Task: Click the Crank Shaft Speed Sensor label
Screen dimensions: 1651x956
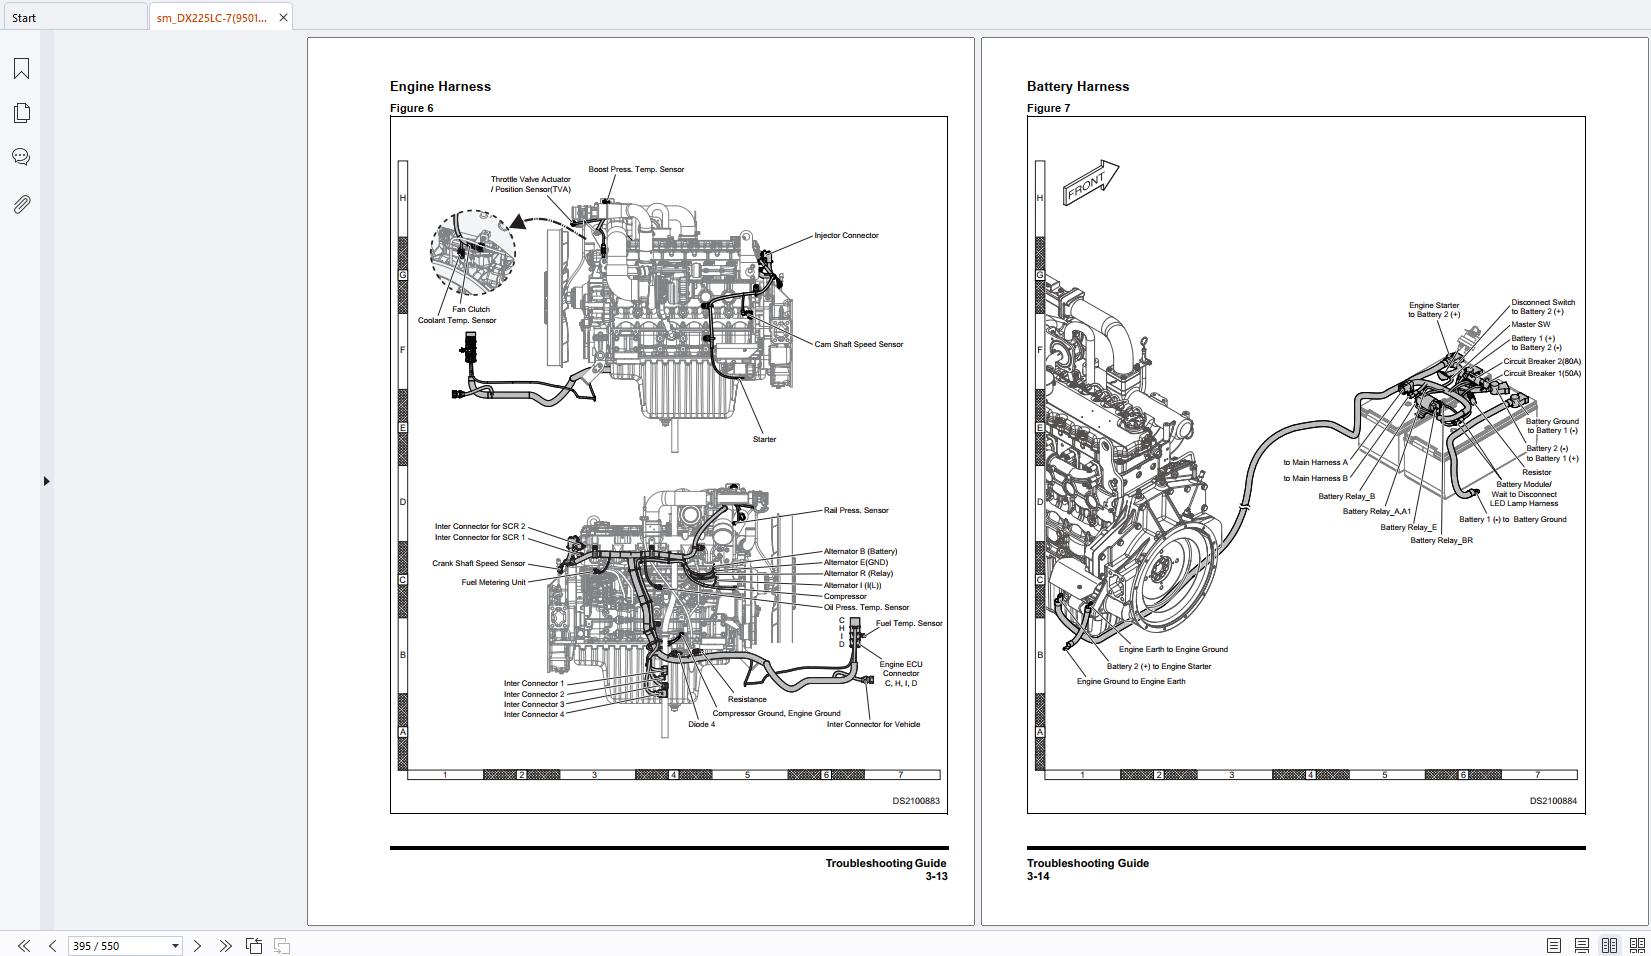Action: [x=478, y=563]
